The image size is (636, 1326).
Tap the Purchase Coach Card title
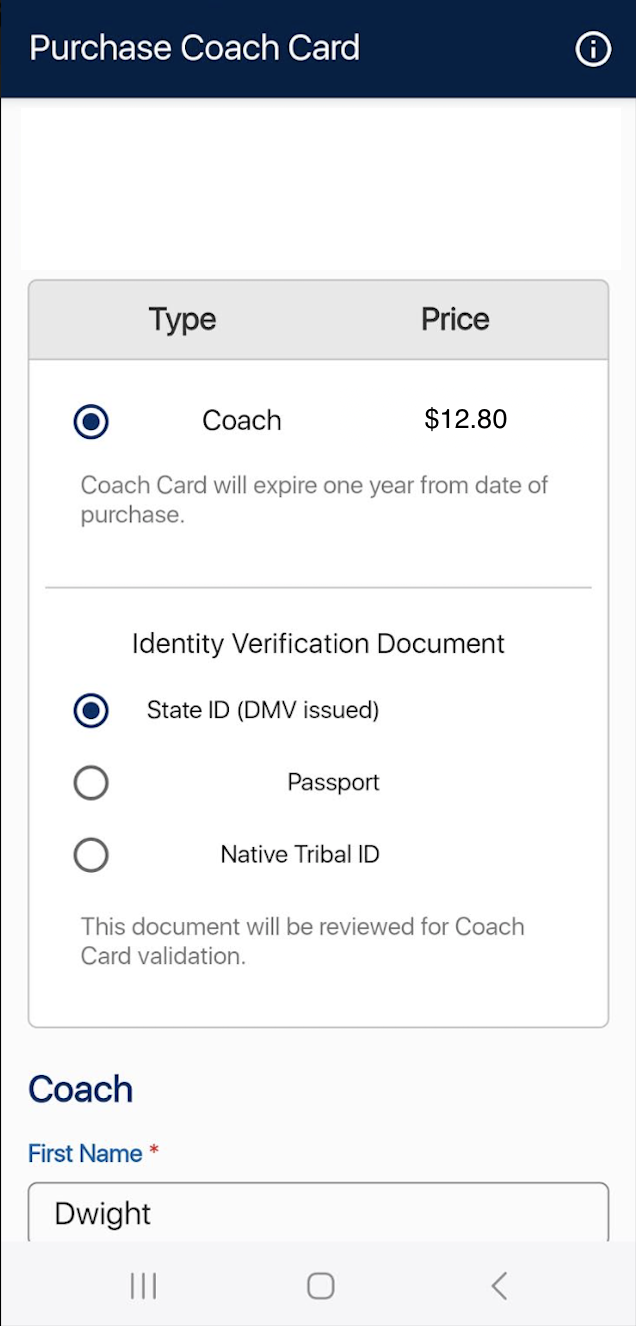(x=195, y=48)
